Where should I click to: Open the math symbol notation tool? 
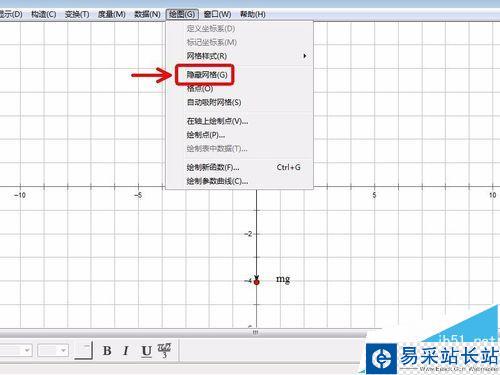point(164,350)
